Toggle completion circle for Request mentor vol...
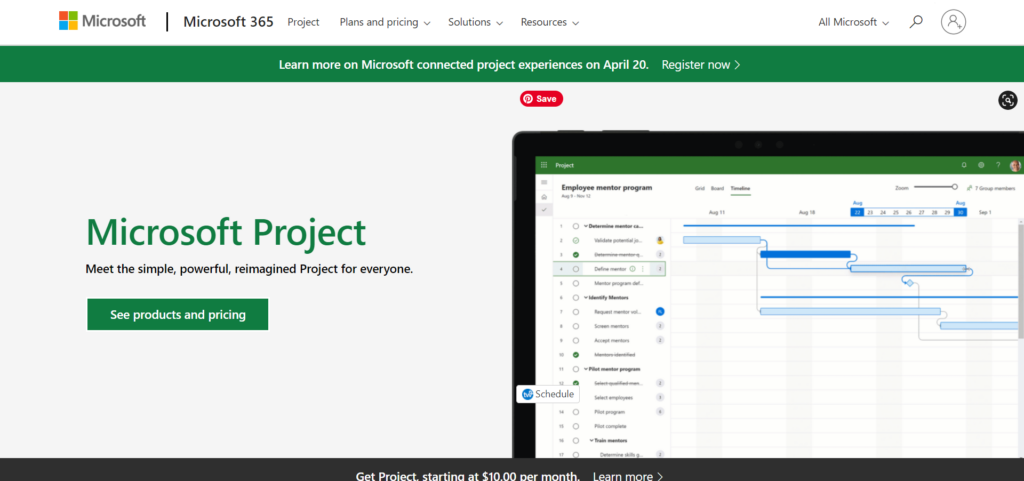The image size is (1024, 481). [x=575, y=311]
